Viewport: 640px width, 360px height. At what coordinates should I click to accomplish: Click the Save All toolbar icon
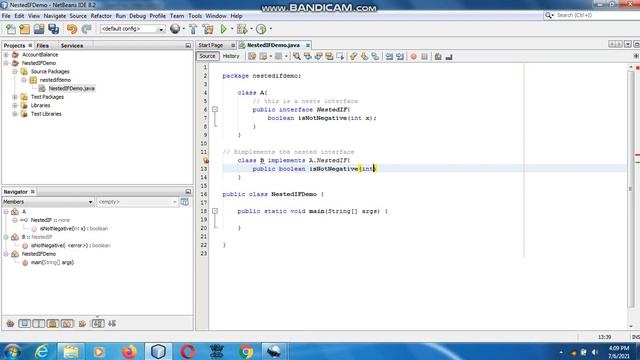[53, 29]
